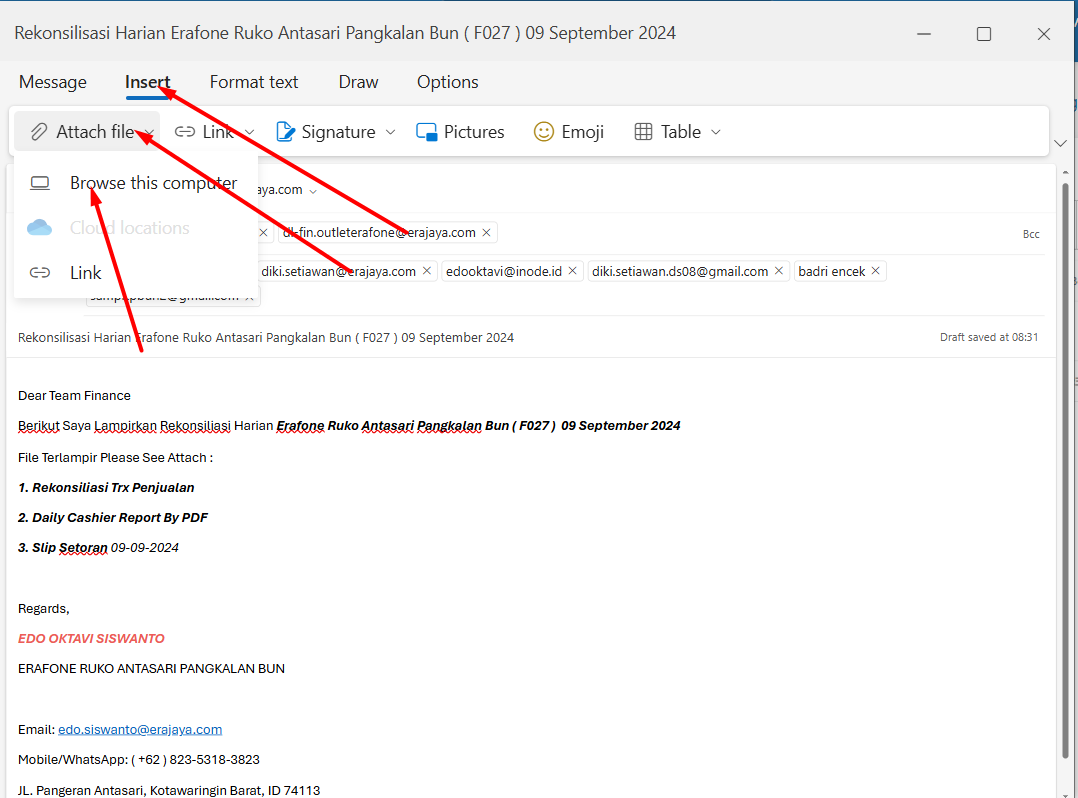Viewport: 1078px width, 798px height.
Task: Select Browse this computer option
Action: (x=153, y=183)
